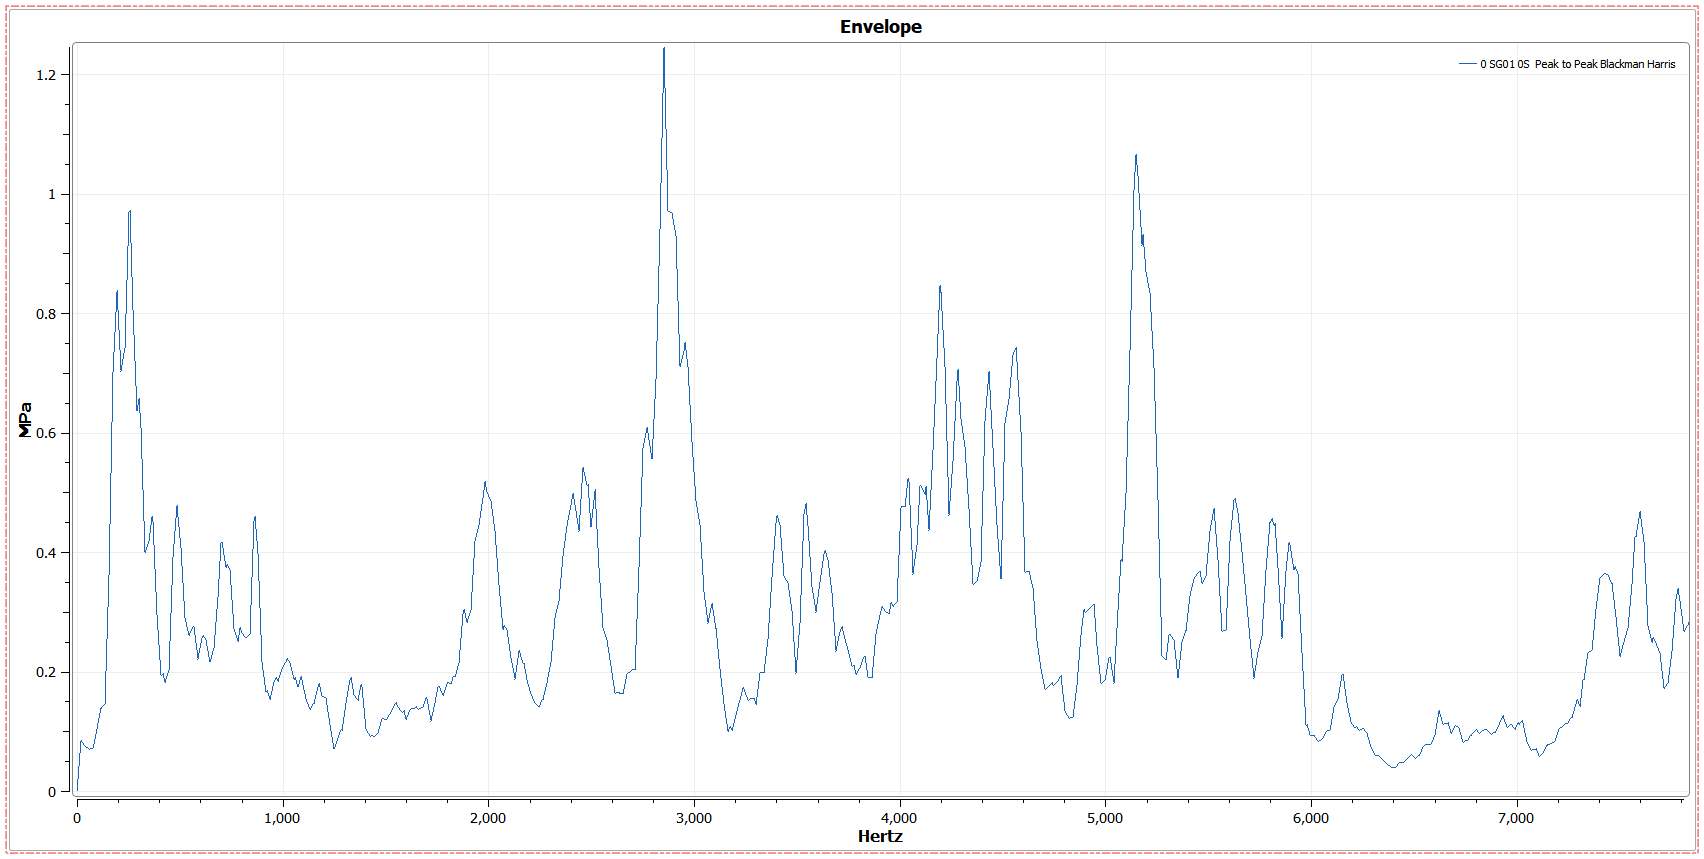Click the 0 x-axis origin label
Screen dimensions: 1704x859
point(77,818)
